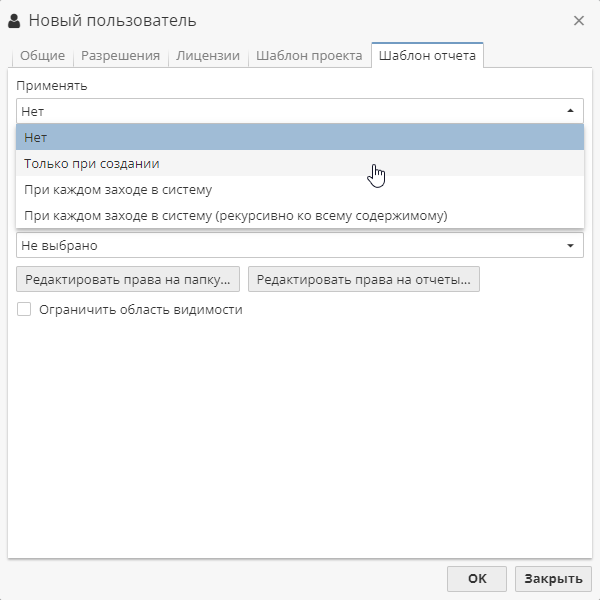Image resolution: width=600 pixels, height=600 pixels.
Task: Select Только при создании option
Action: point(300,163)
